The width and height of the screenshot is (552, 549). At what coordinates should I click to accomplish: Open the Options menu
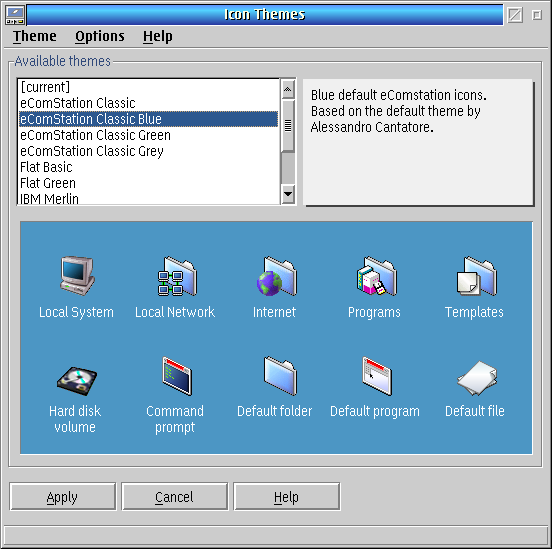pyautogui.click(x=100, y=36)
